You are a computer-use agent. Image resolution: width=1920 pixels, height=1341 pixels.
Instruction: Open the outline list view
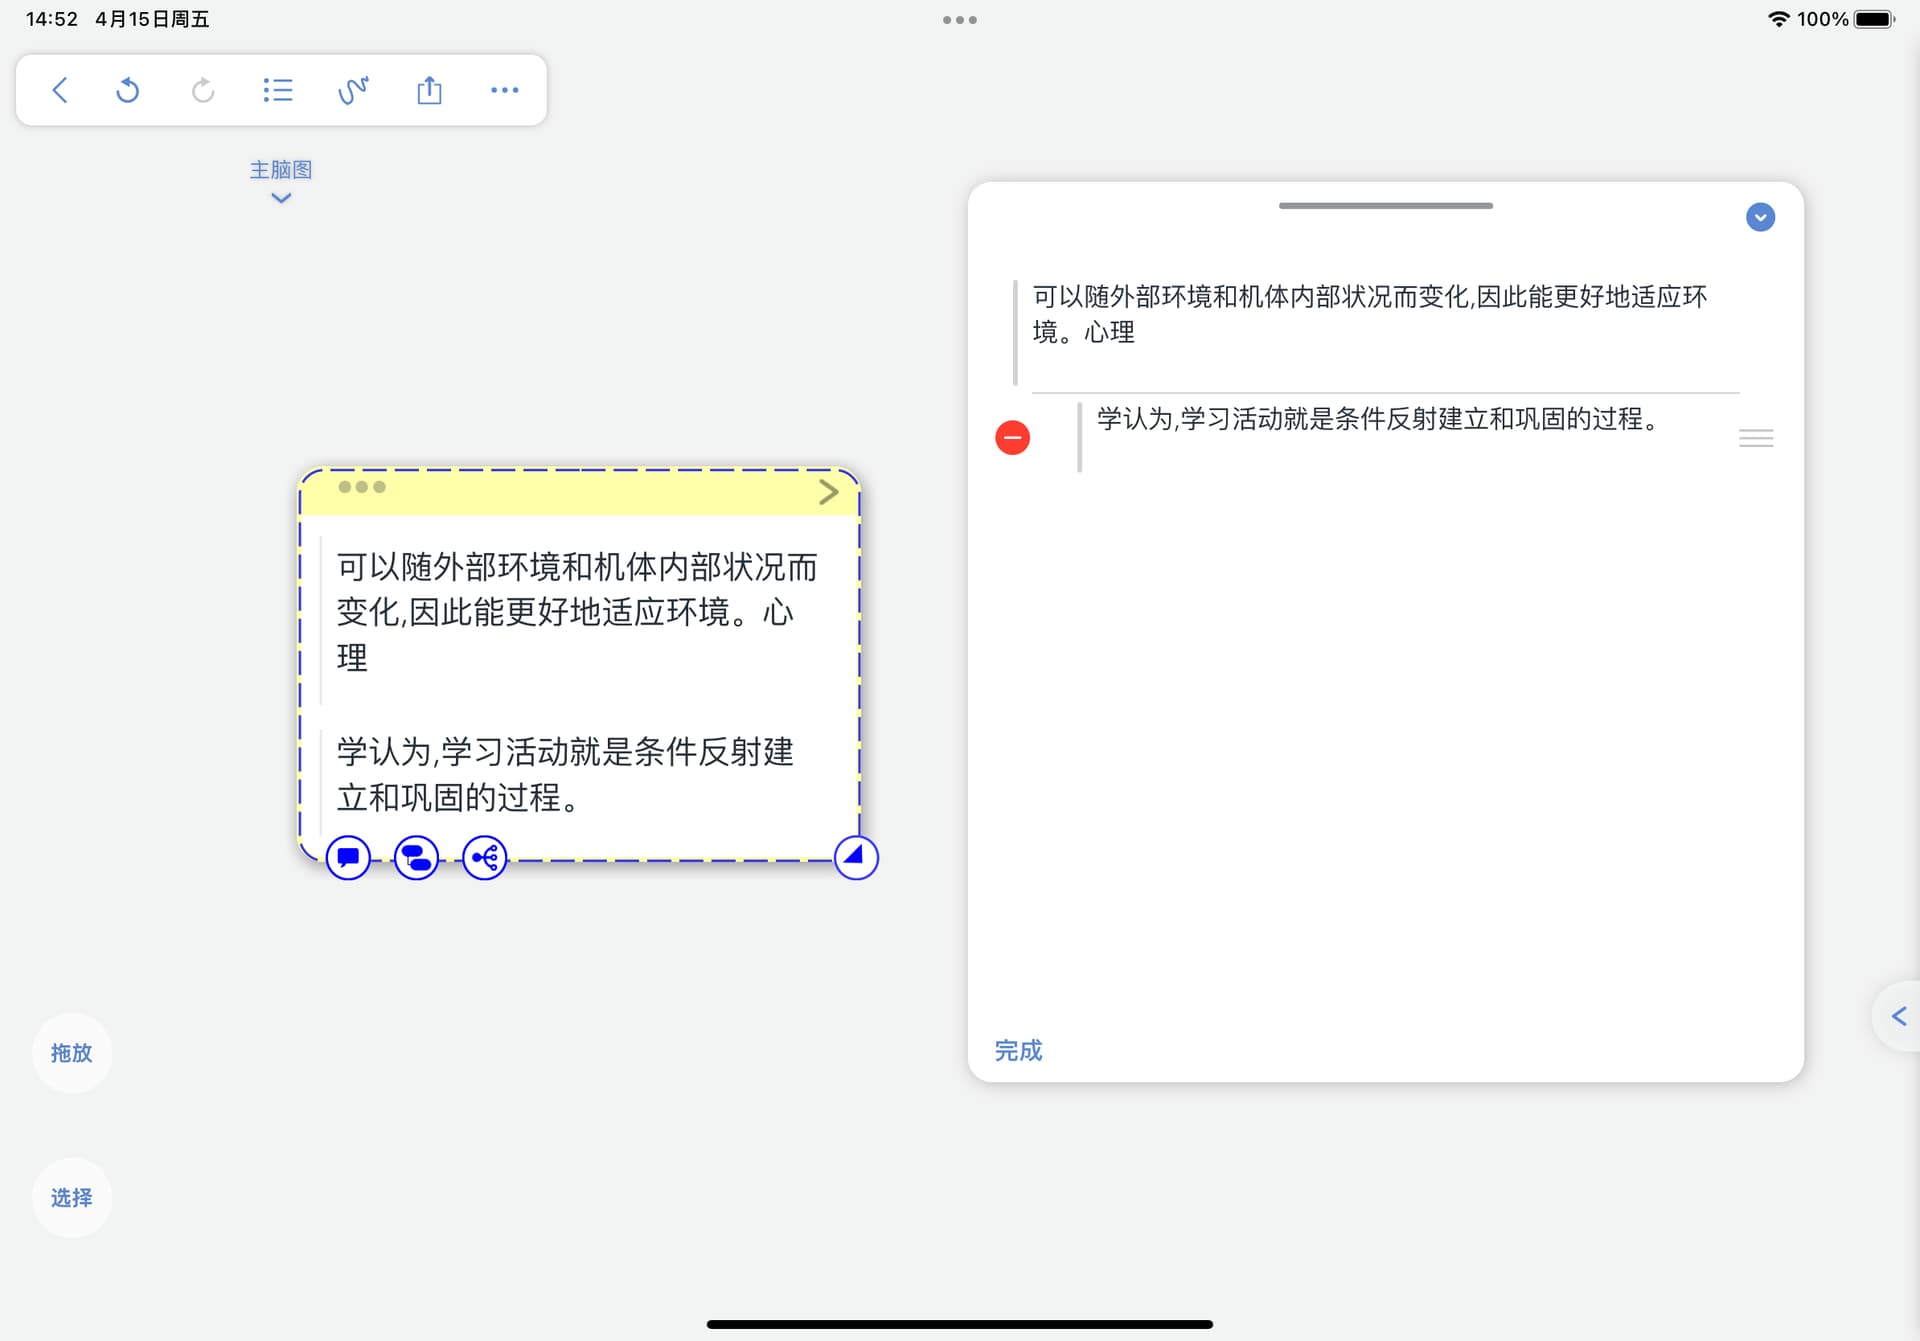click(278, 90)
